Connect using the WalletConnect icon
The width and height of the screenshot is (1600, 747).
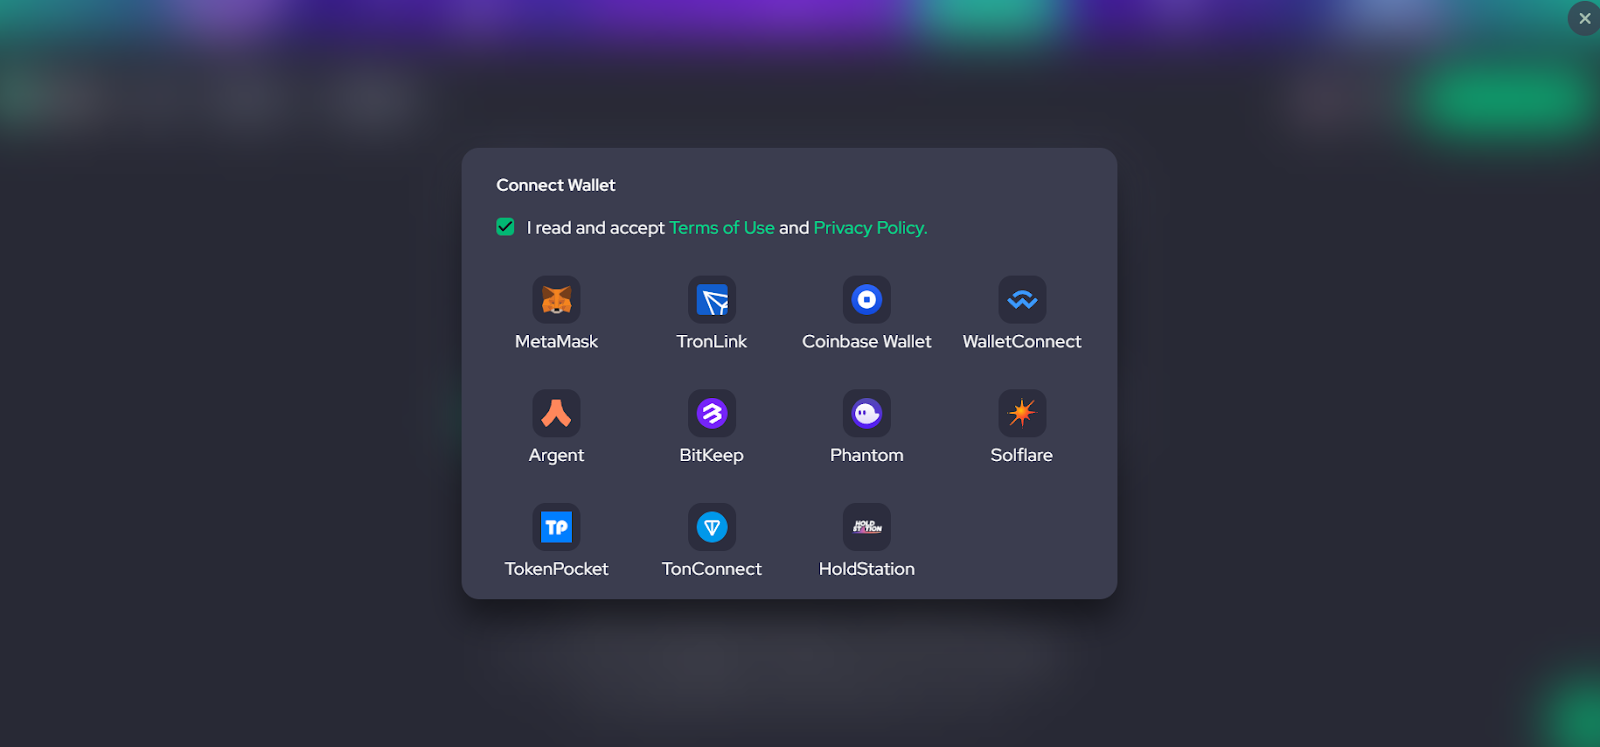(x=1022, y=300)
